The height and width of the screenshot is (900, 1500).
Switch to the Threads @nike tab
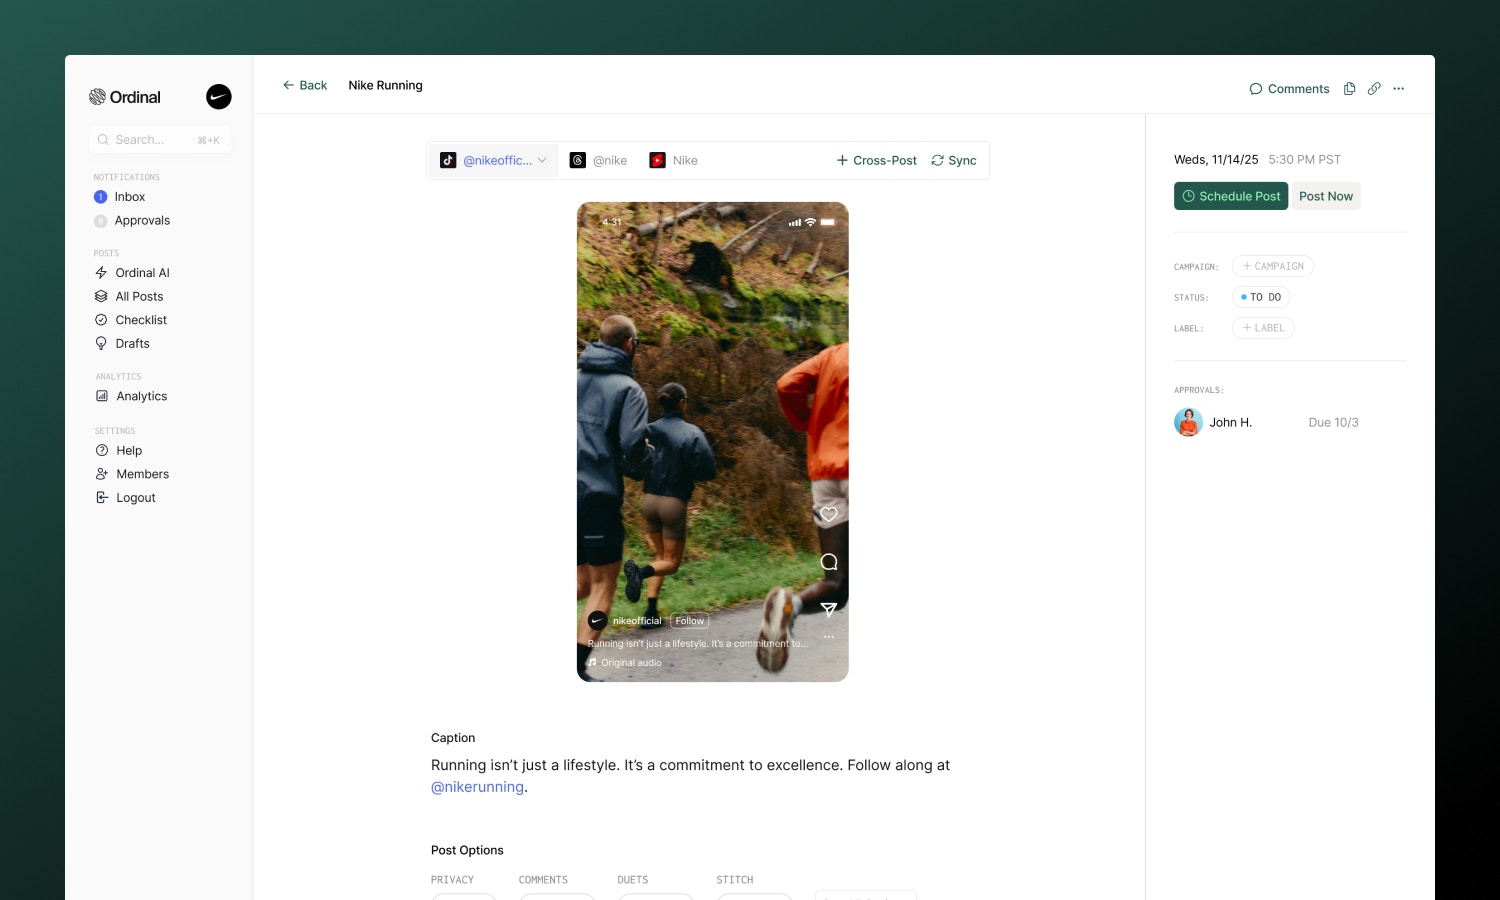pyautogui.click(x=599, y=160)
